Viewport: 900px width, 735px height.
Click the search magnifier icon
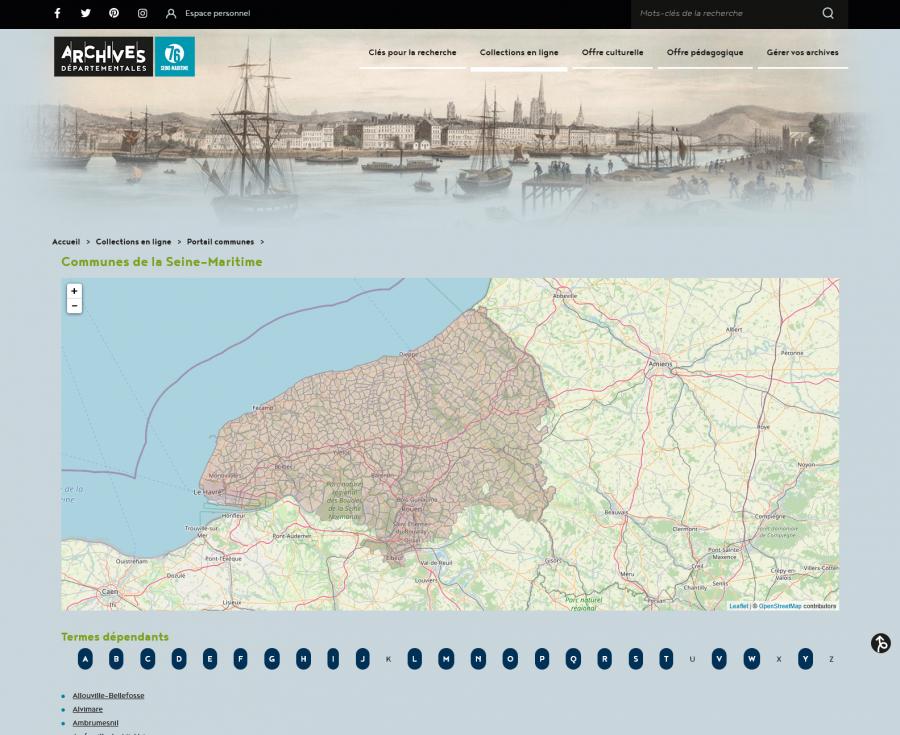click(828, 13)
